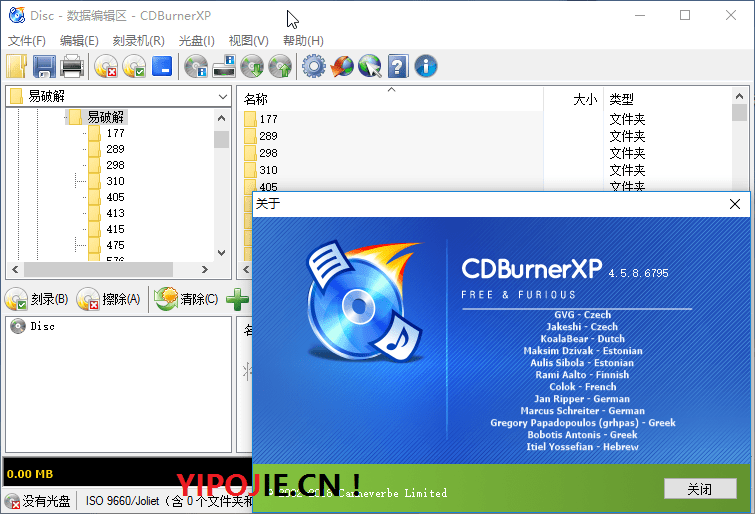Save the compilation with the floppy disk icon
This screenshot has height=514, width=755.
click(44, 67)
